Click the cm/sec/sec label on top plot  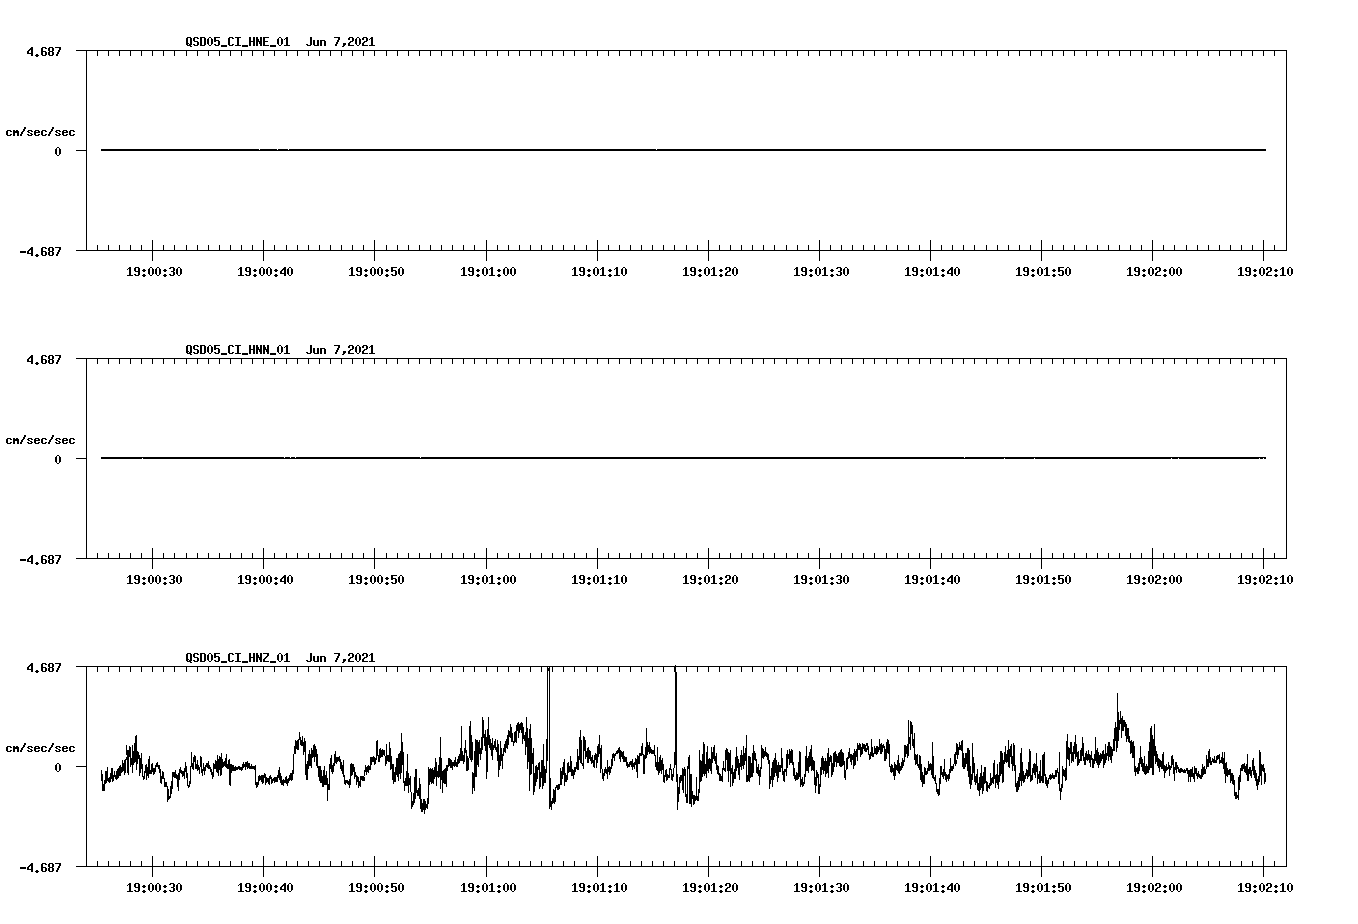pos(41,131)
